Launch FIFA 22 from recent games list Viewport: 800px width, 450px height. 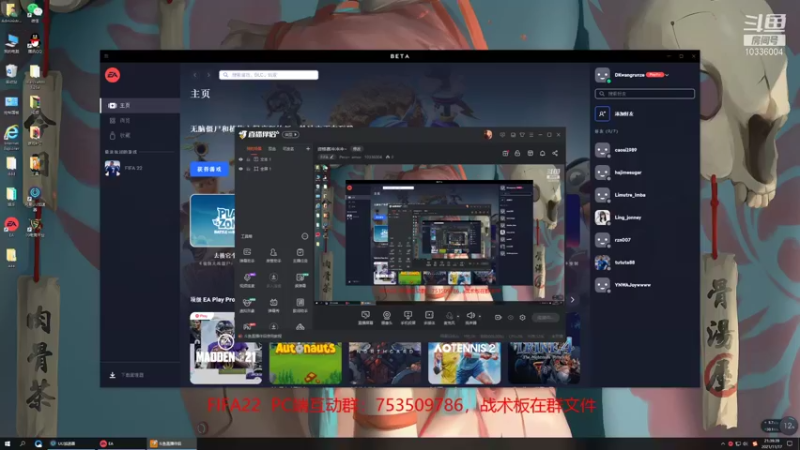click(x=140, y=168)
